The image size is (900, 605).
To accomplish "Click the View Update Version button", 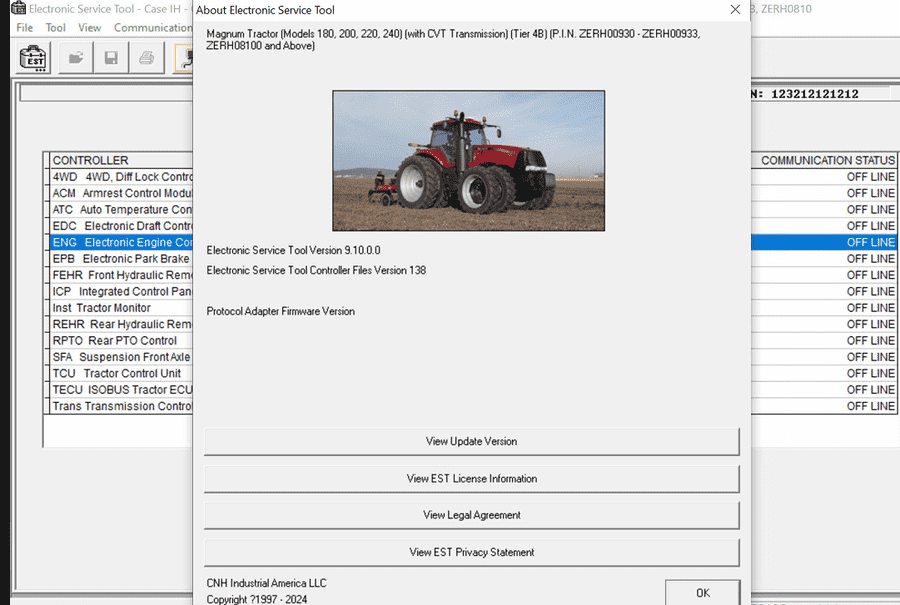I will pyautogui.click(x=471, y=441).
